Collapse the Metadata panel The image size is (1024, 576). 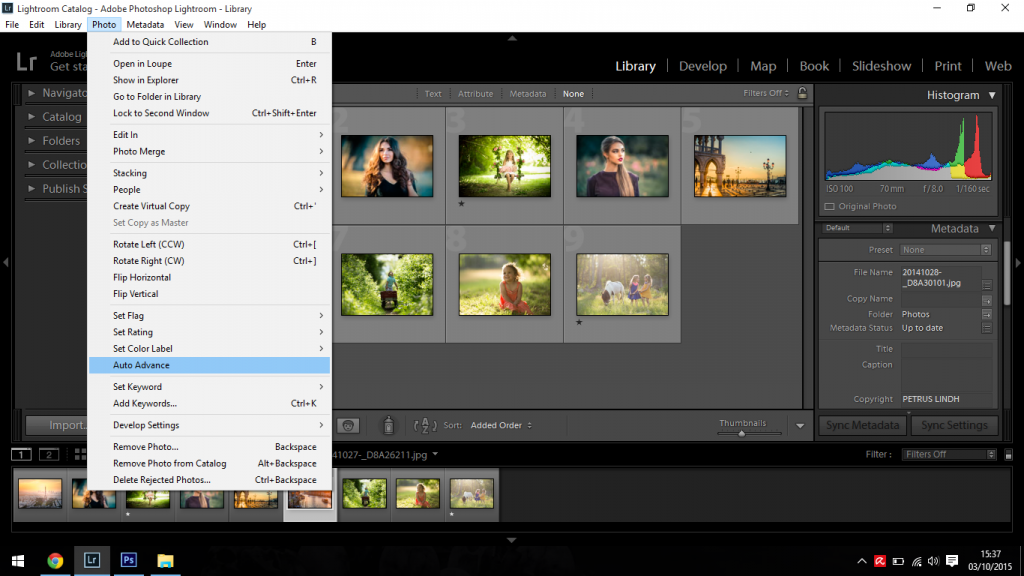992,229
